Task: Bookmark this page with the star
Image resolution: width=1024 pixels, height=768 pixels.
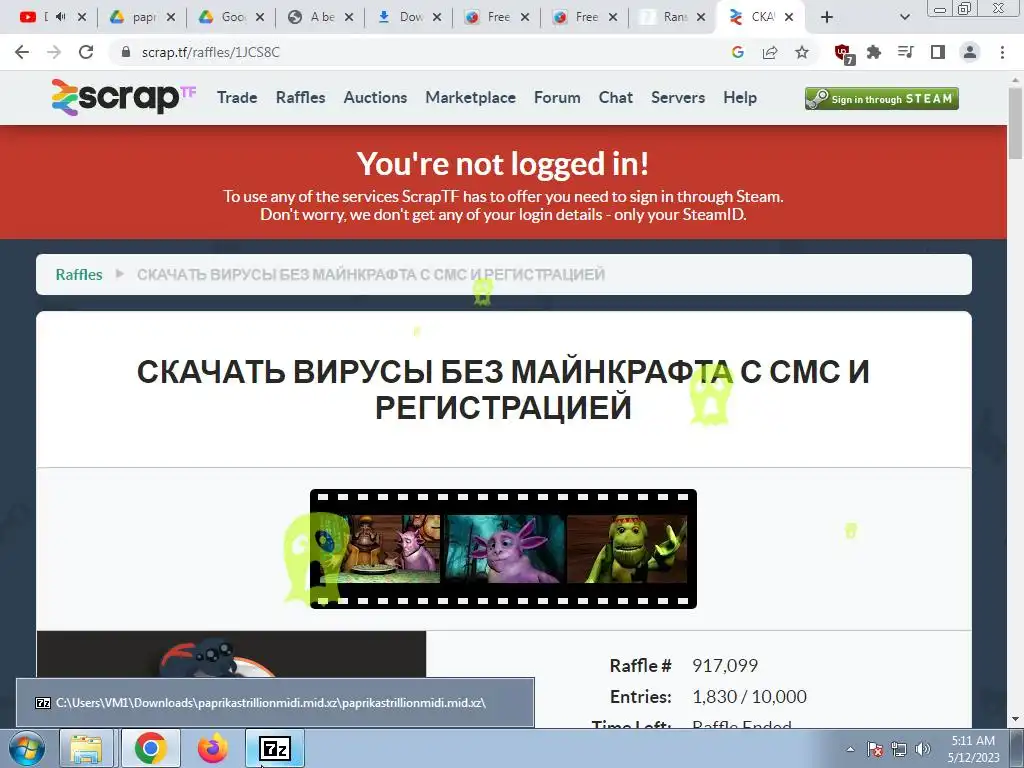Action: pos(802,52)
